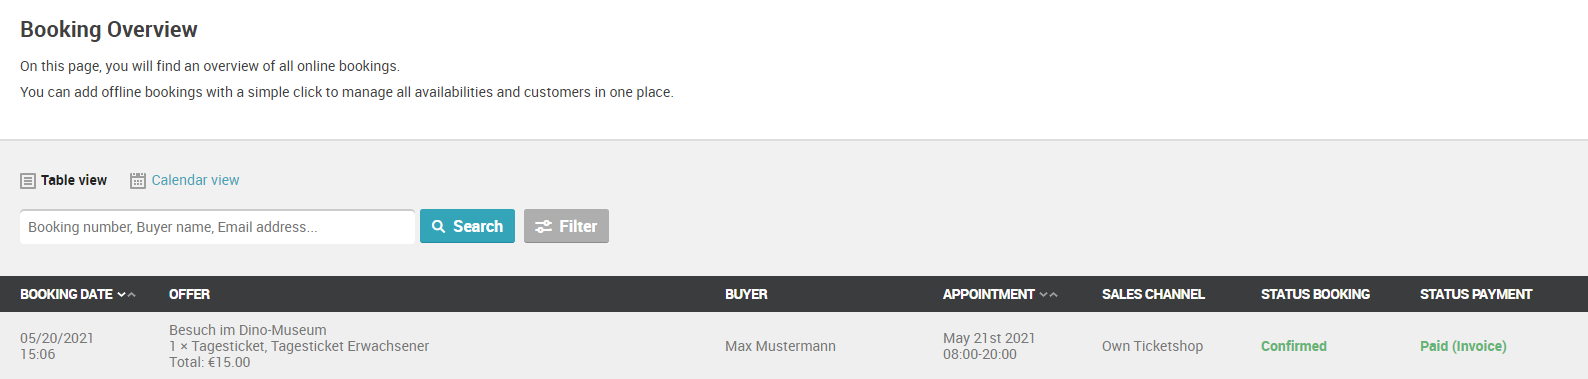The height and width of the screenshot is (379, 1588).
Task: Select buyer Max Mustermann
Action: pyautogui.click(x=780, y=346)
